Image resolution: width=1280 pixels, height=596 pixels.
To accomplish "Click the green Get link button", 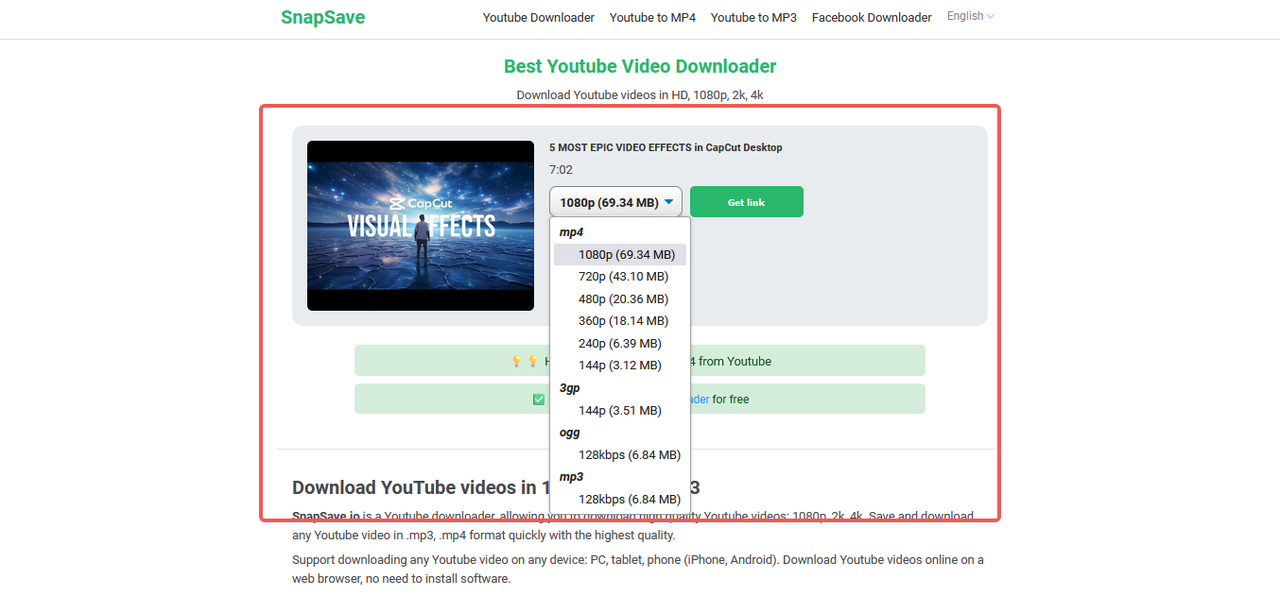I will (746, 202).
